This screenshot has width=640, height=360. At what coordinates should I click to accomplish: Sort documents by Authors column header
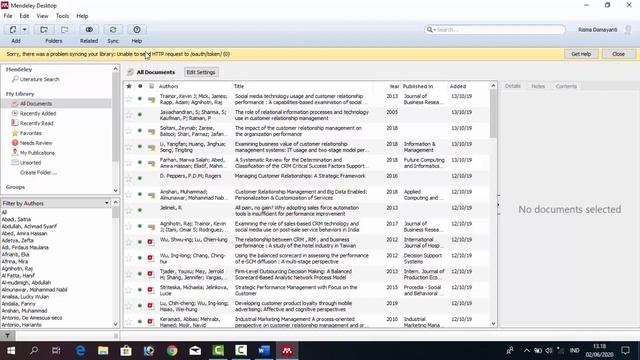(x=169, y=86)
